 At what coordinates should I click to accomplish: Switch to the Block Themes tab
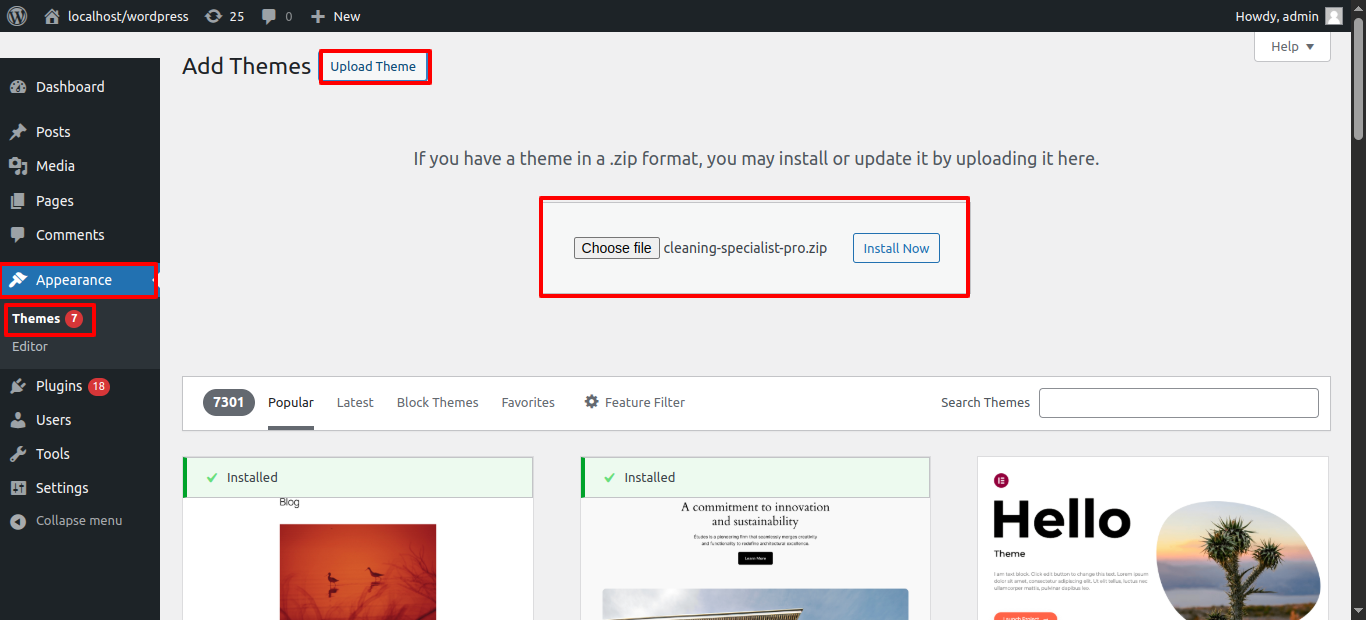click(437, 402)
